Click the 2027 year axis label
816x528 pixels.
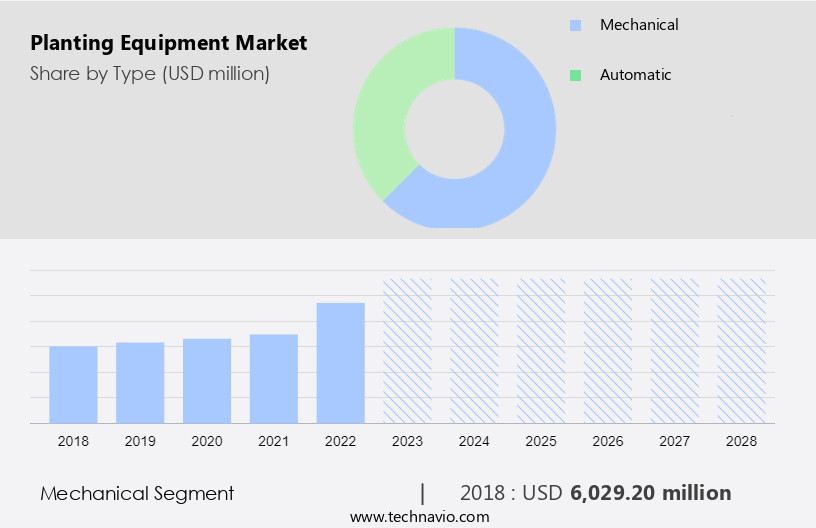pos(675,441)
